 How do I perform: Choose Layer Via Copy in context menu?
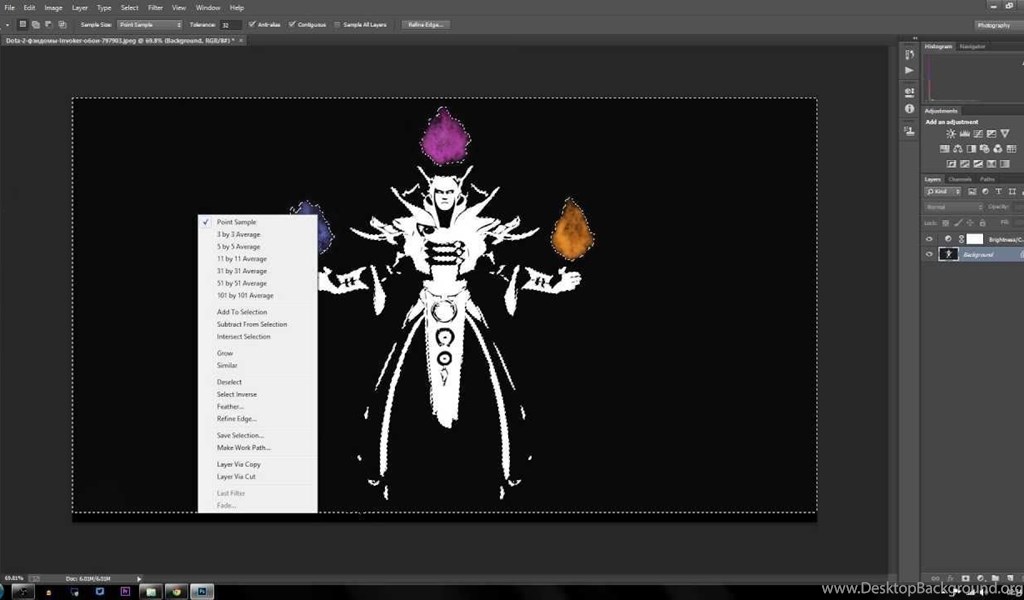(238, 464)
